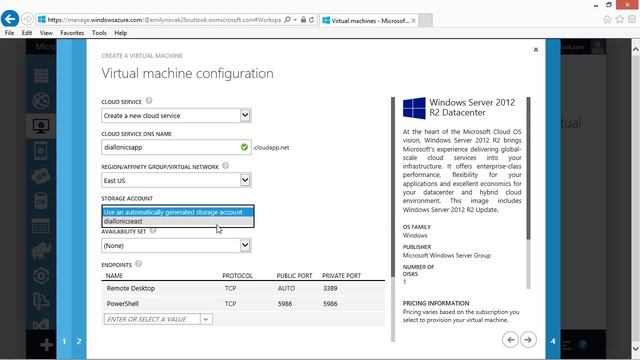Open the Tools menu

click(99, 33)
